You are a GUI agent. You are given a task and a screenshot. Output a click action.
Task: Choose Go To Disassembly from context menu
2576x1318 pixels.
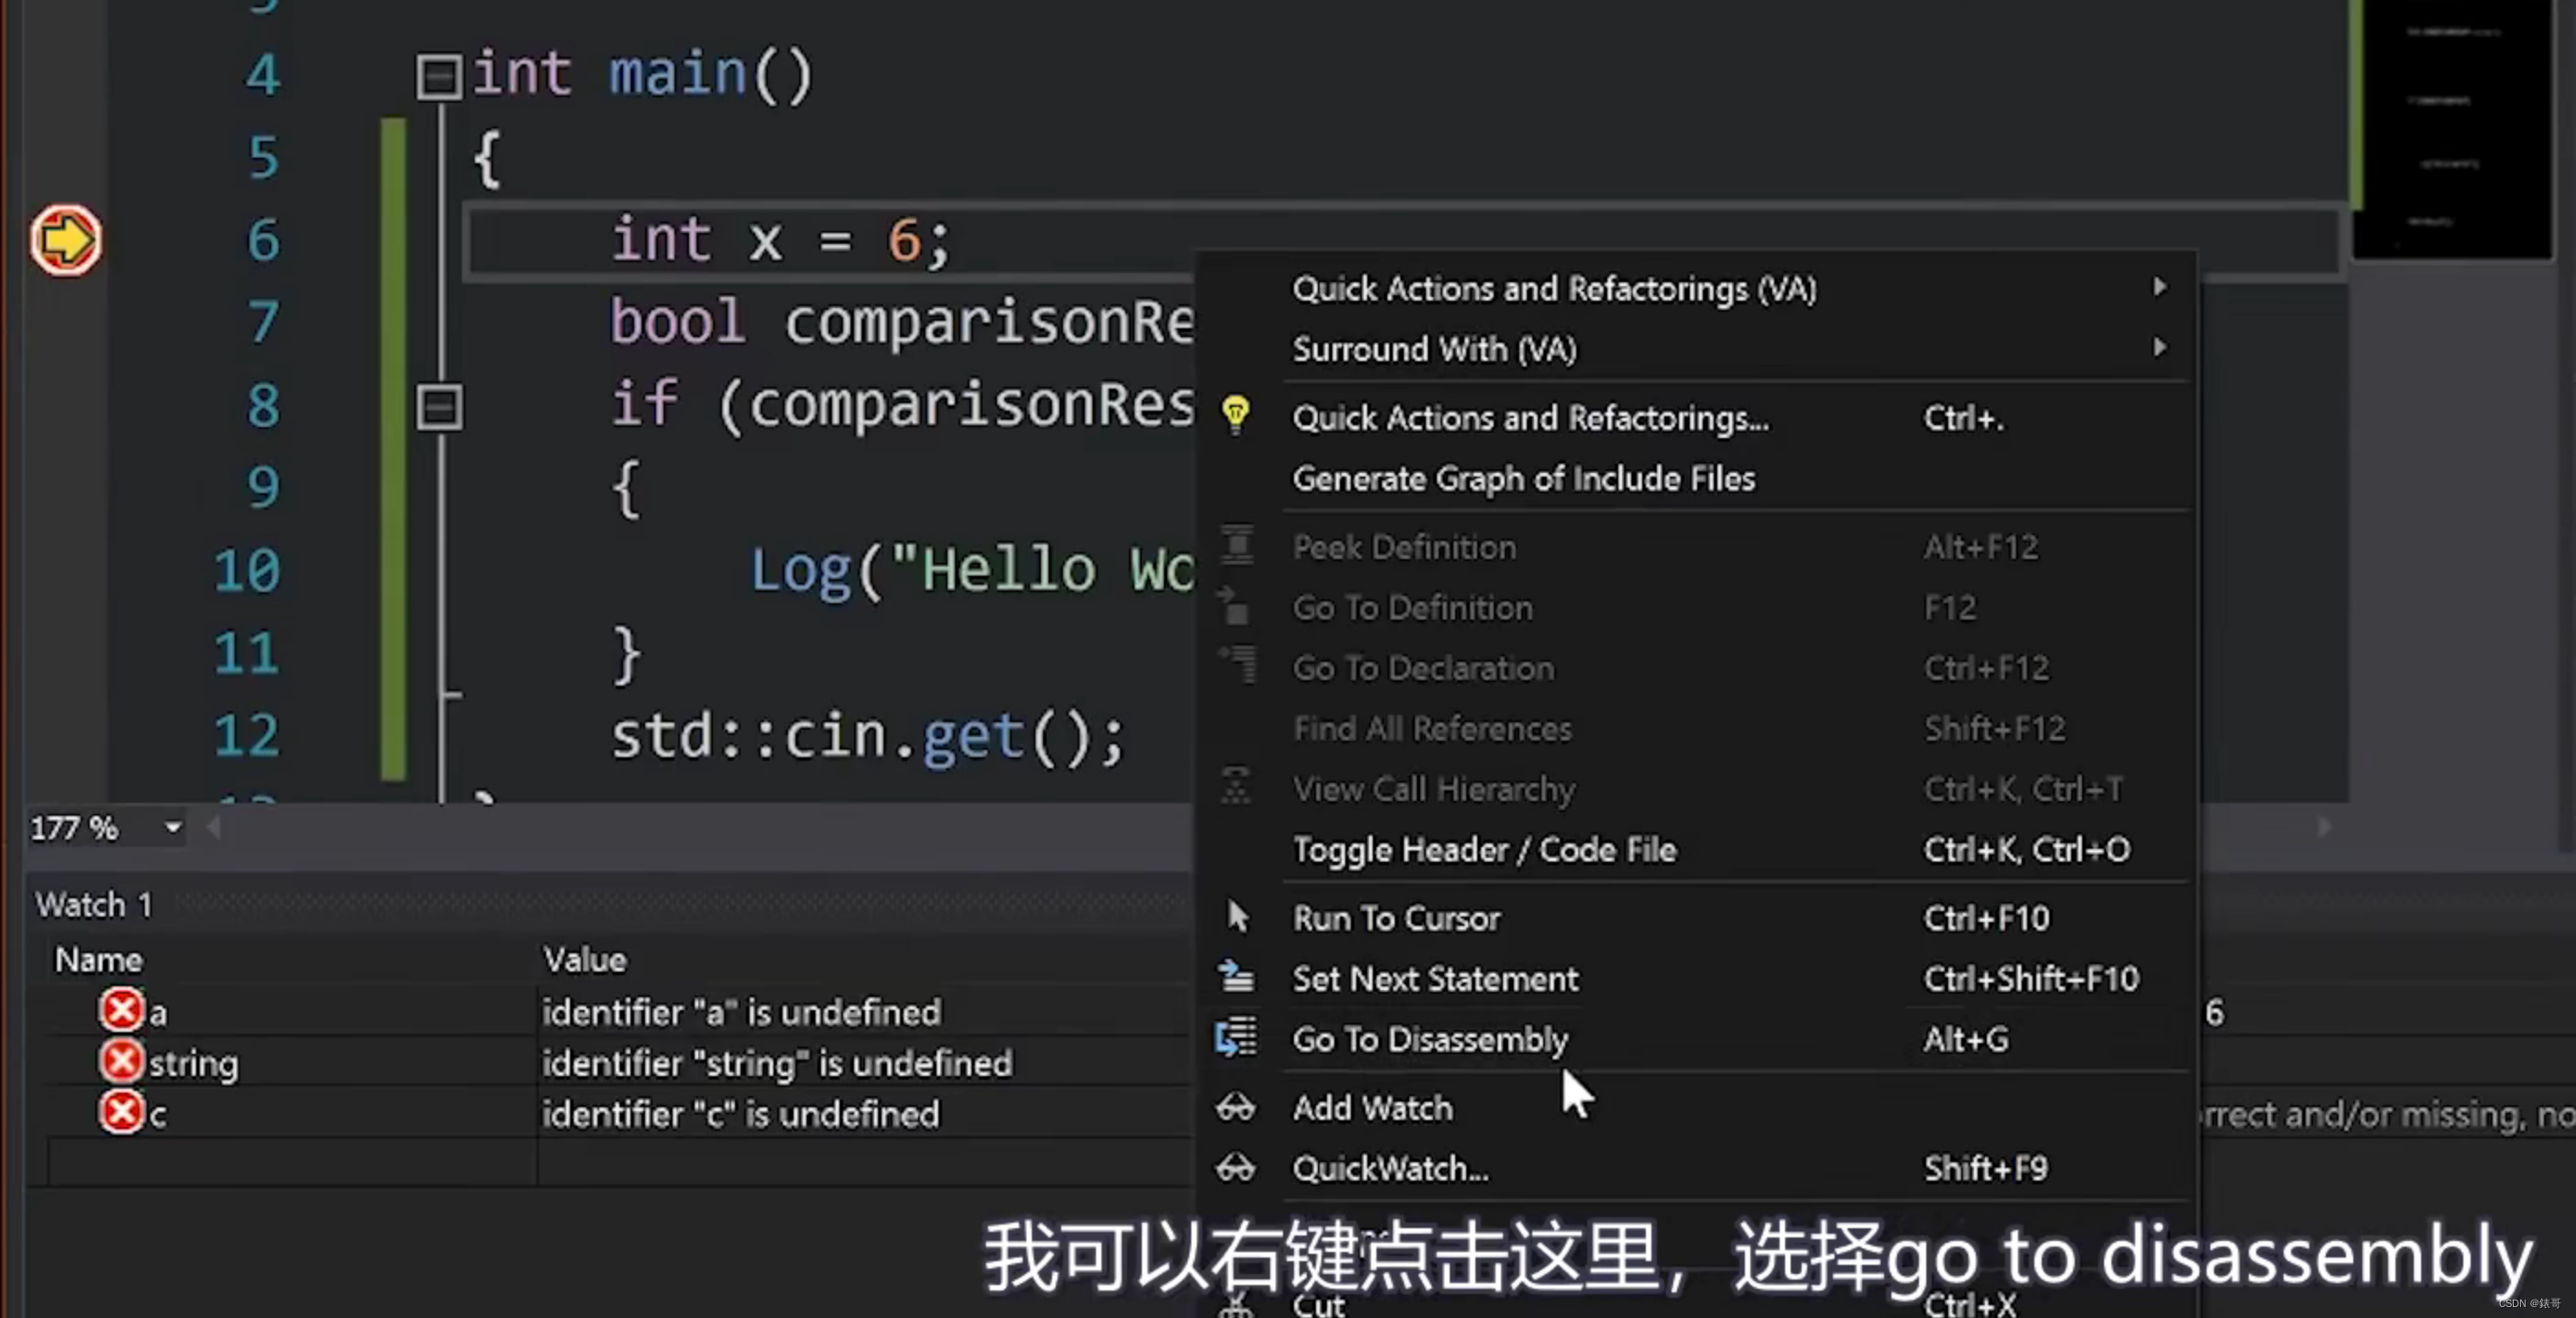coord(1696,1039)
